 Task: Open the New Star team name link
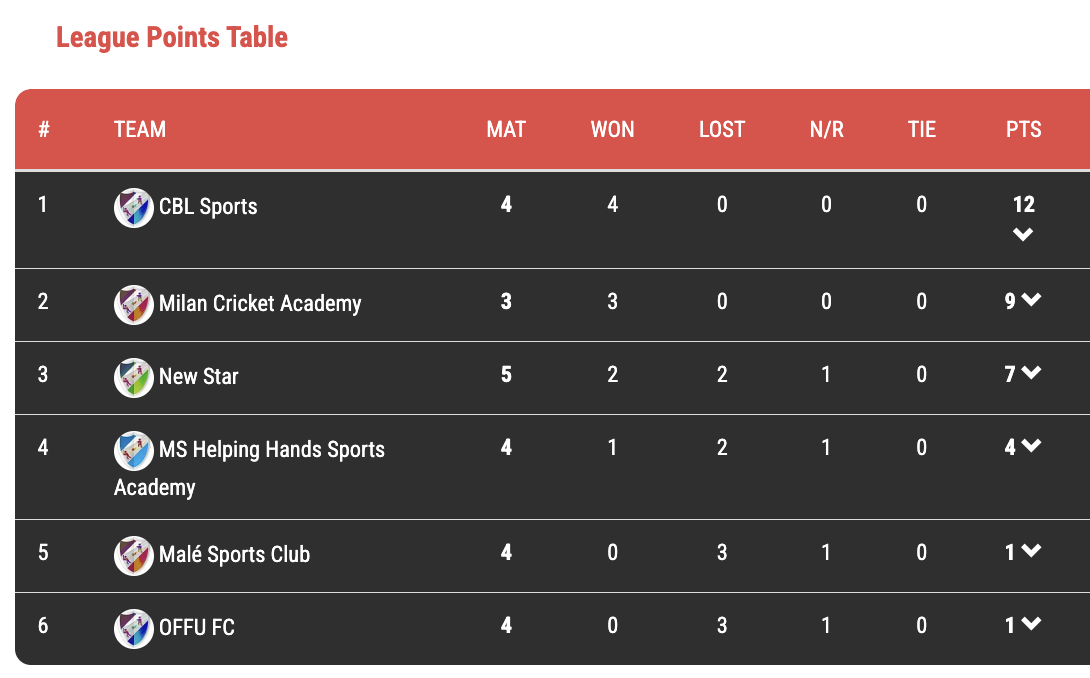tap(199, 377)
